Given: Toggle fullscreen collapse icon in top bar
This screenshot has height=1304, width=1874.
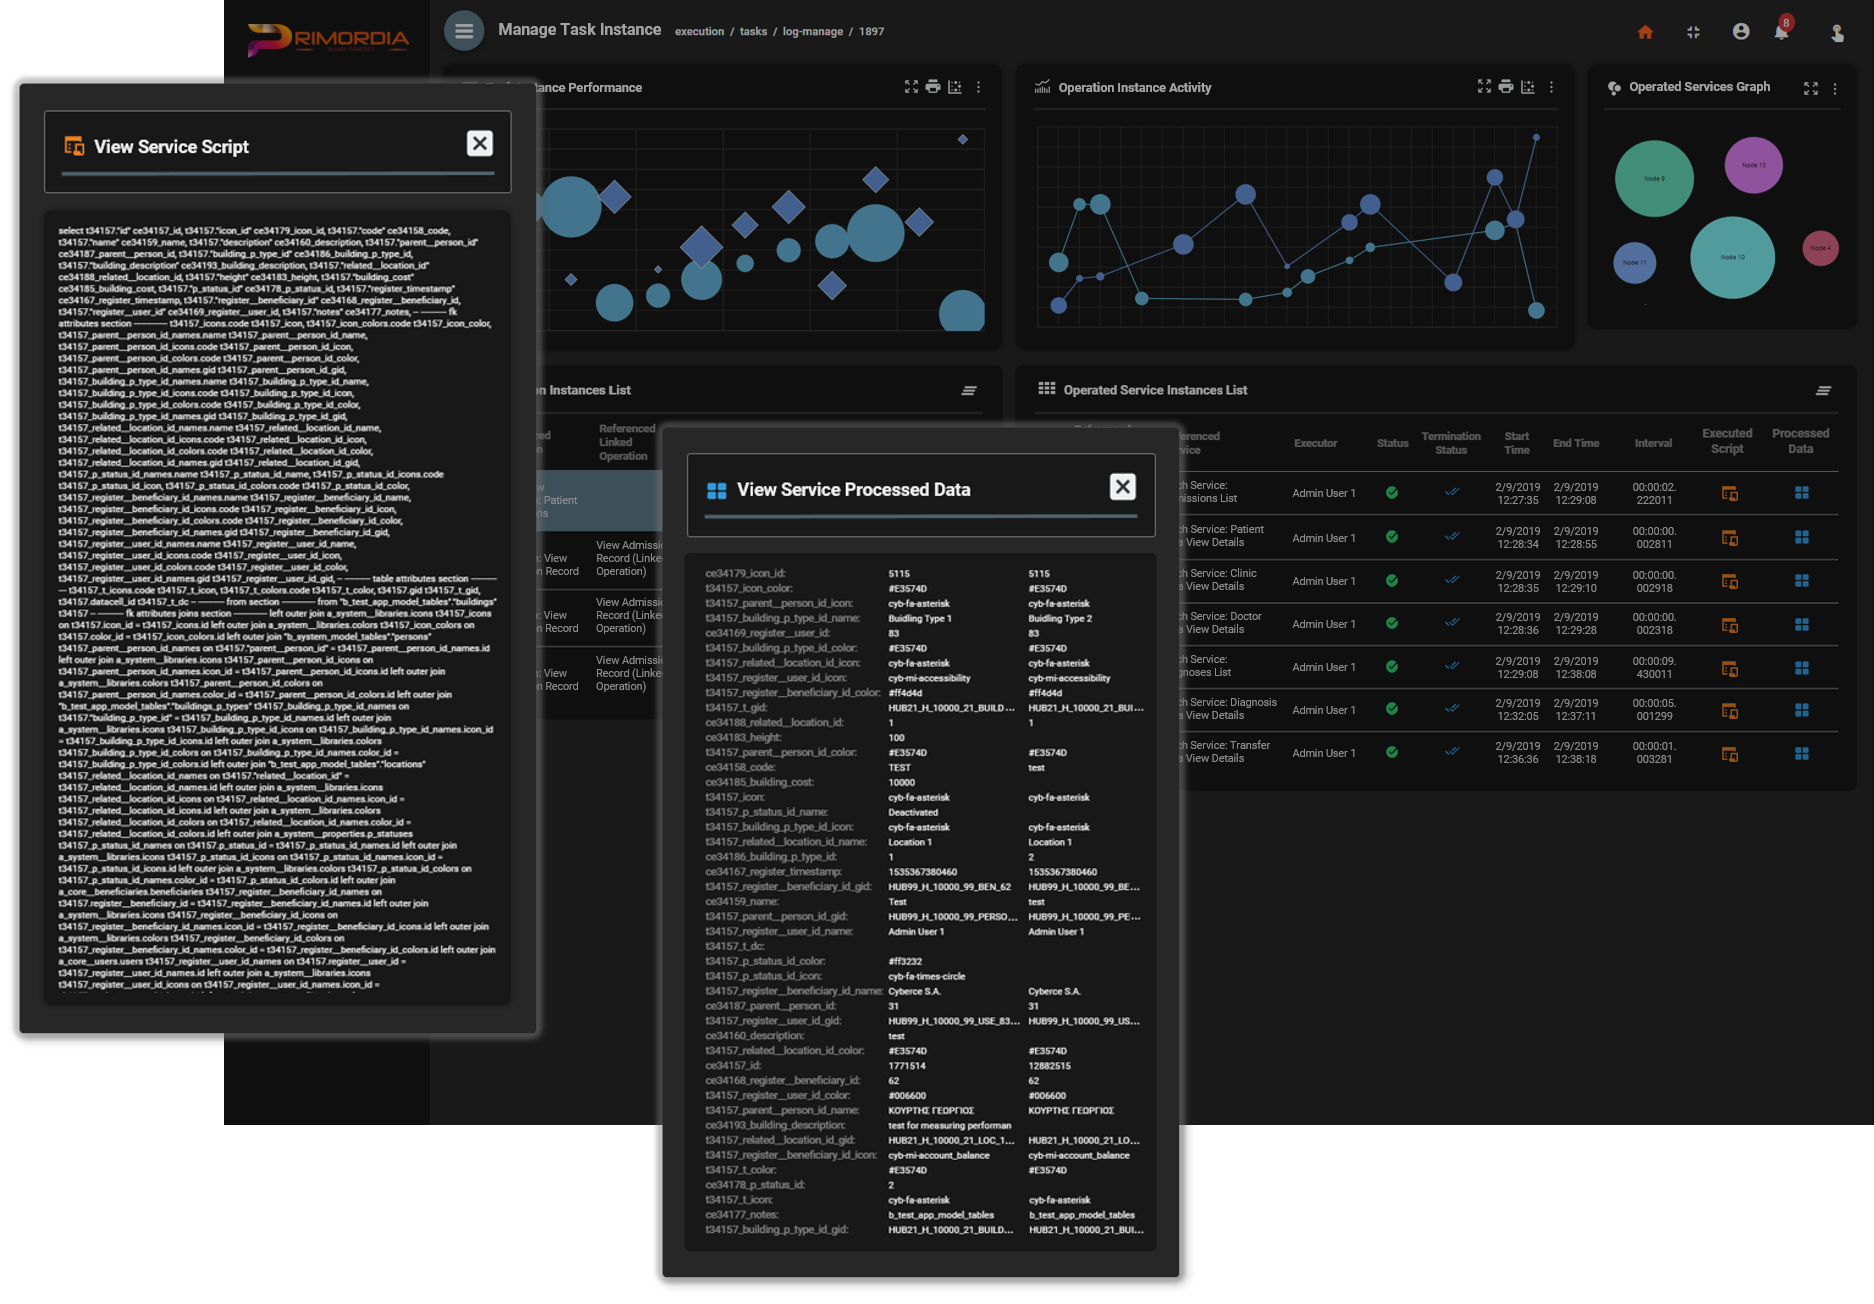Looking at the screenshot, I should click(1693, 32).
